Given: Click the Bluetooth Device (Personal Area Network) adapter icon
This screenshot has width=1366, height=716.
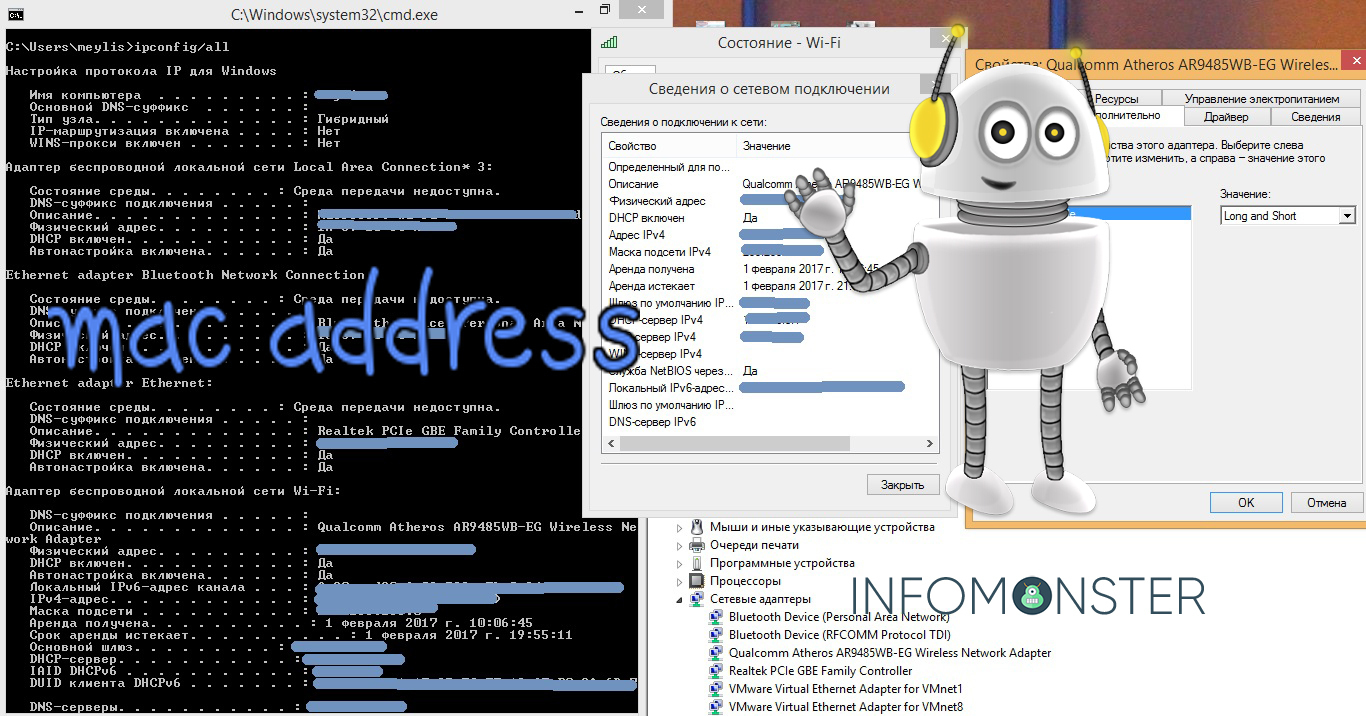Looking at the screenshot, I should click(716, 617).
